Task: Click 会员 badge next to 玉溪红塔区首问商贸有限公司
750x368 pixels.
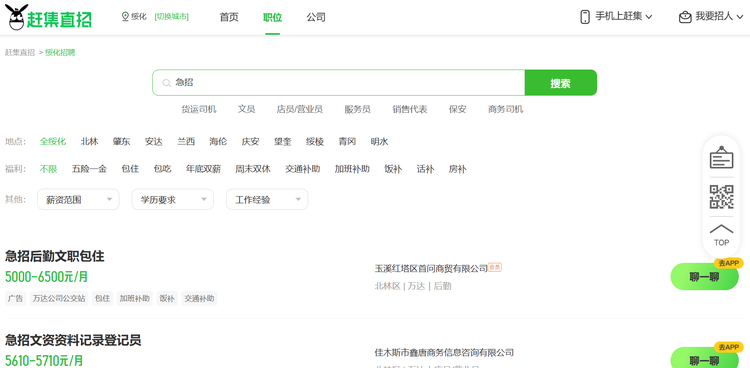Action: point(495,268)
